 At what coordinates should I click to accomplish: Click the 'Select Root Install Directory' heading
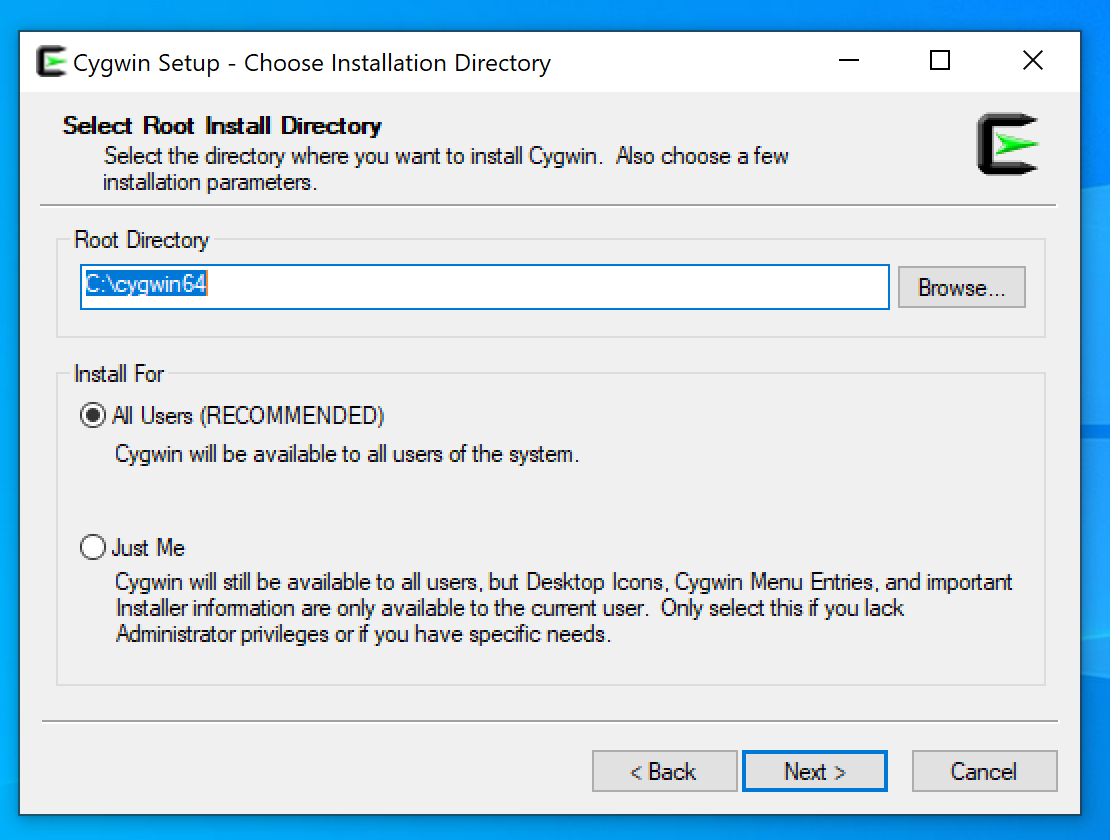pos(222,126)
